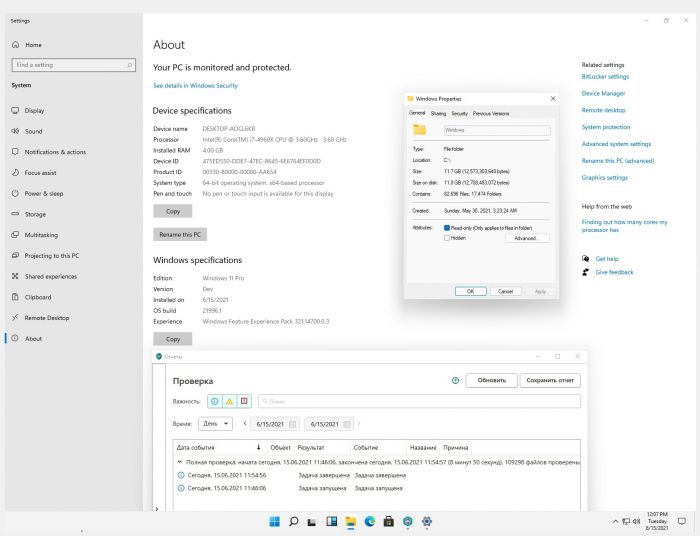
Task: Open Advanced system settings link
Action: pyautogui.click(x=616, y=144)
